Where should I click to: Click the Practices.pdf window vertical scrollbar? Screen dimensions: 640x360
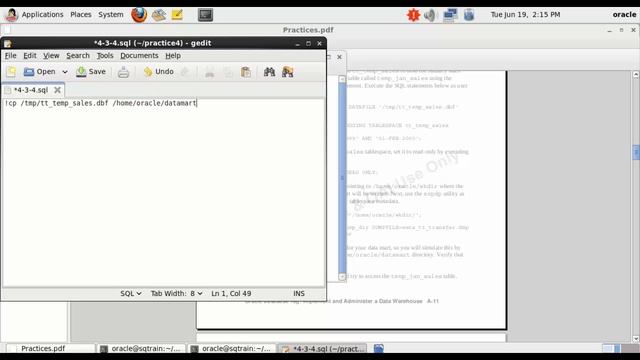pyautogui.click(x=636, y=152)
